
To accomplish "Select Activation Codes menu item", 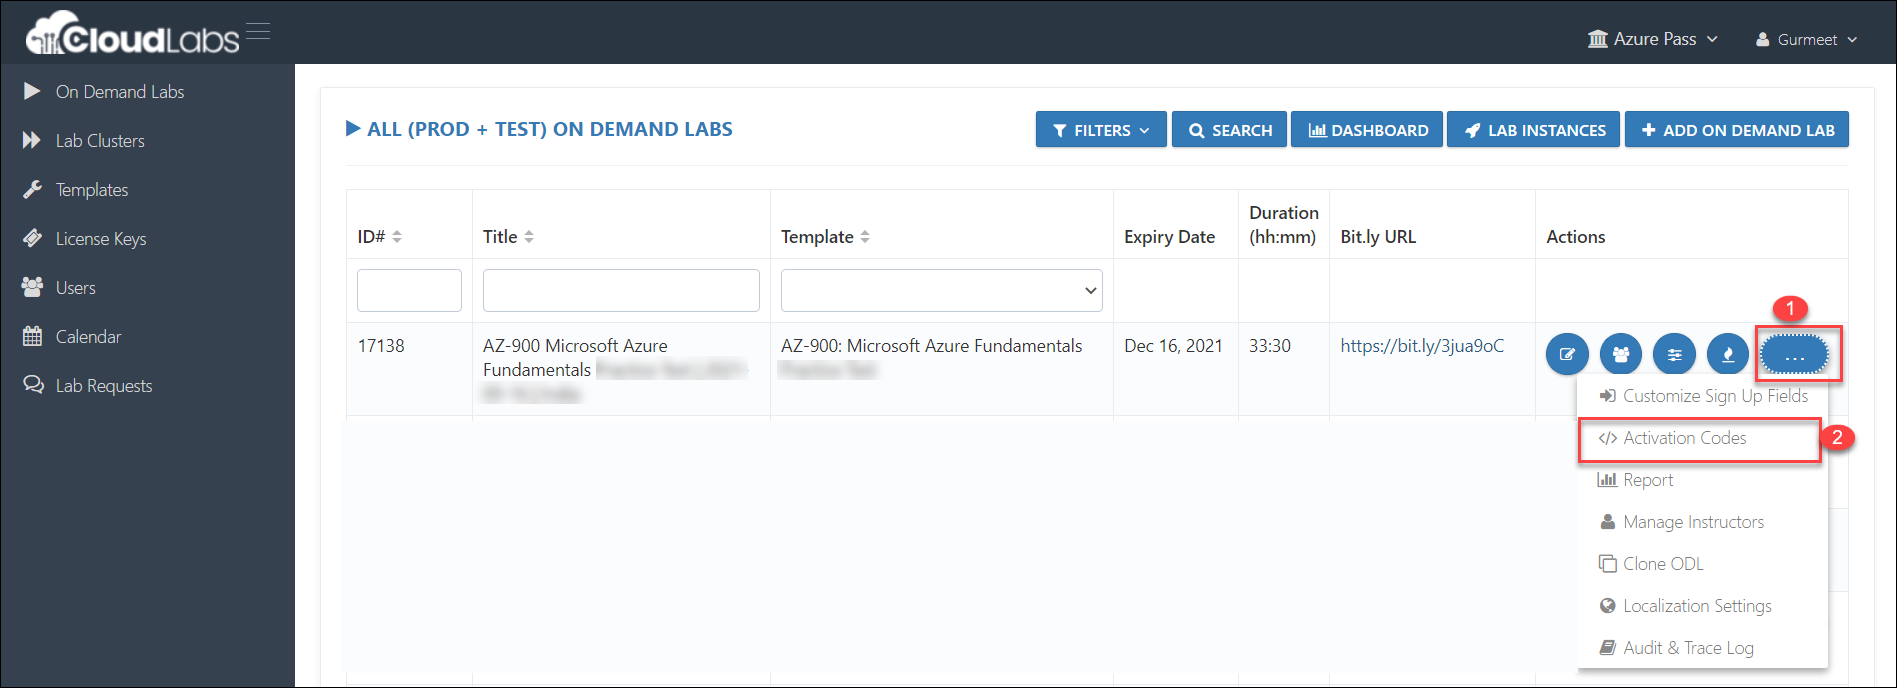I will (1703, 438).
